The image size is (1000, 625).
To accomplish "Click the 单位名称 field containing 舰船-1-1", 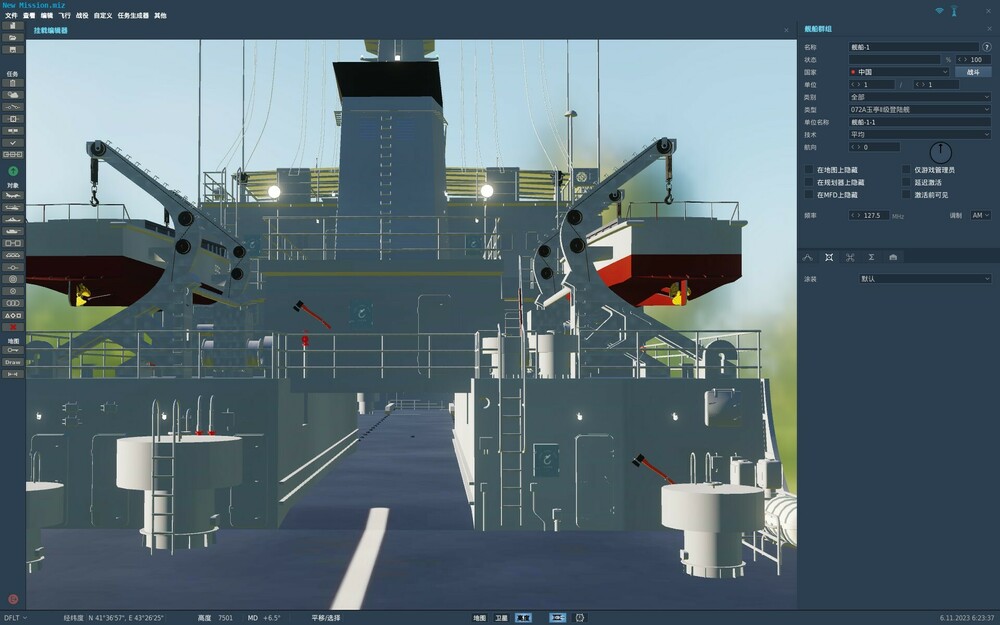I will 920,122.
